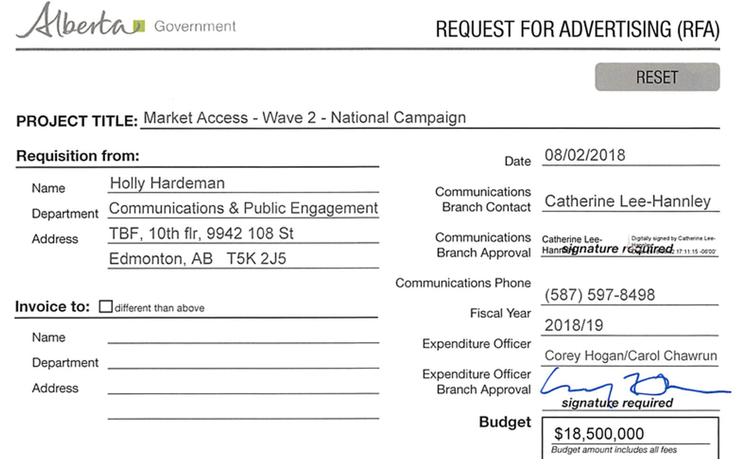Click the Communications Branch Approval digital signature

pyautogui.click(x=630, y=245)
